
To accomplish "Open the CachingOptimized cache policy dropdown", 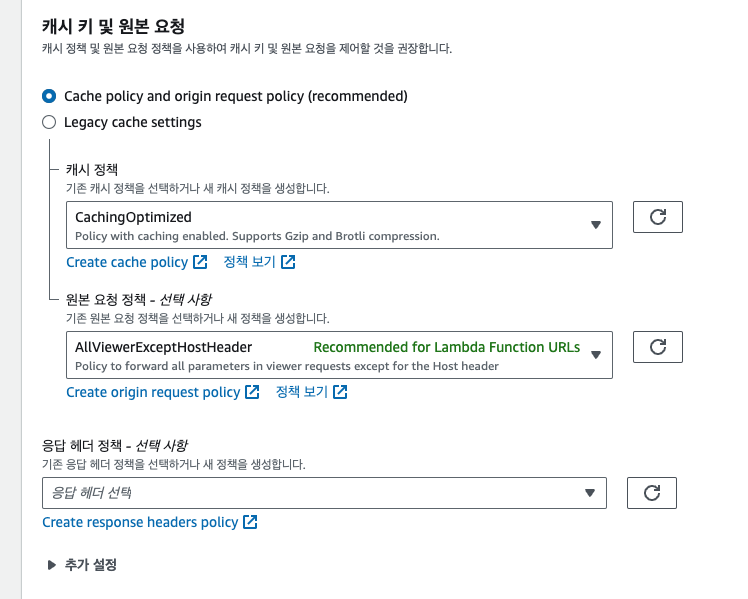I will (x=339, y=225).
